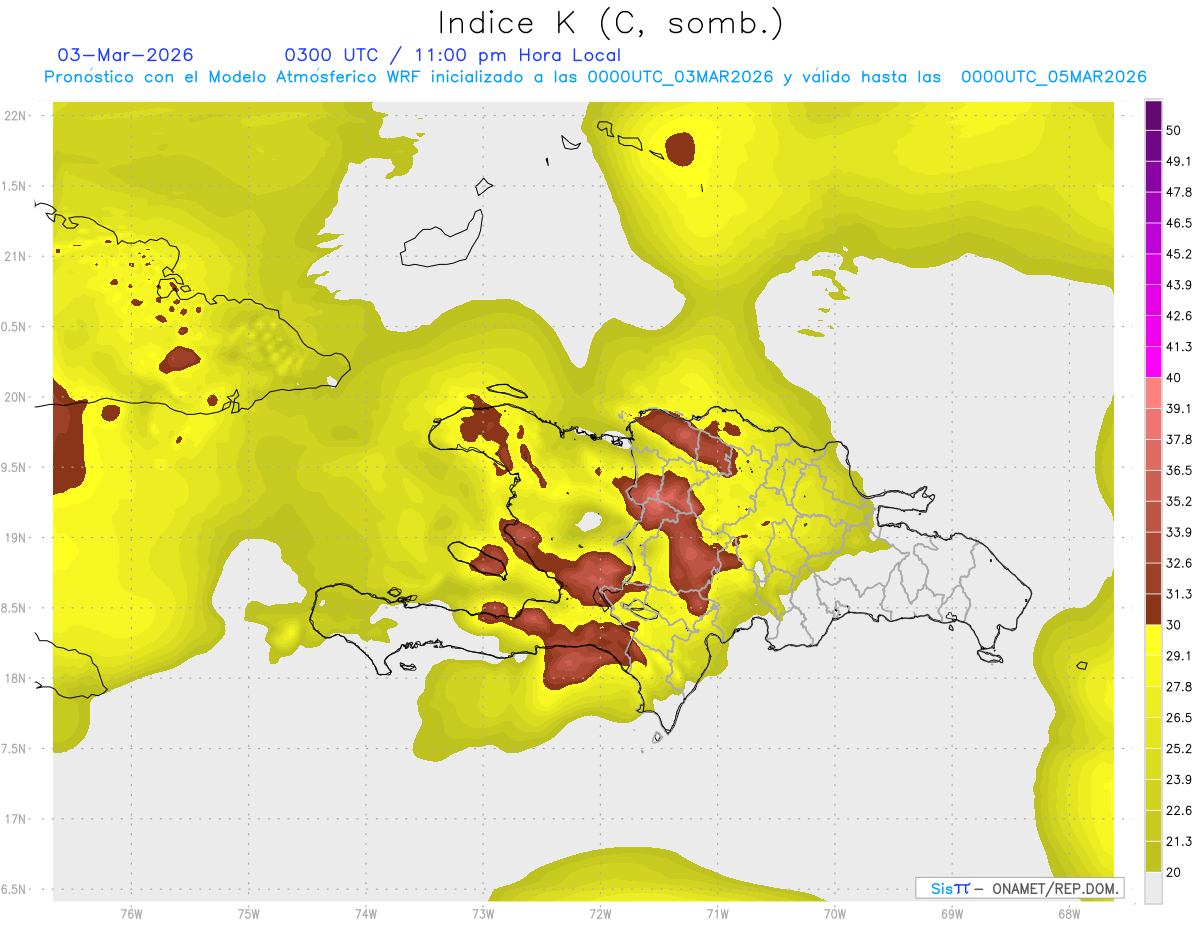Click the colorbar value '25.2'

pyautogui.click(x=1179, y=749)
